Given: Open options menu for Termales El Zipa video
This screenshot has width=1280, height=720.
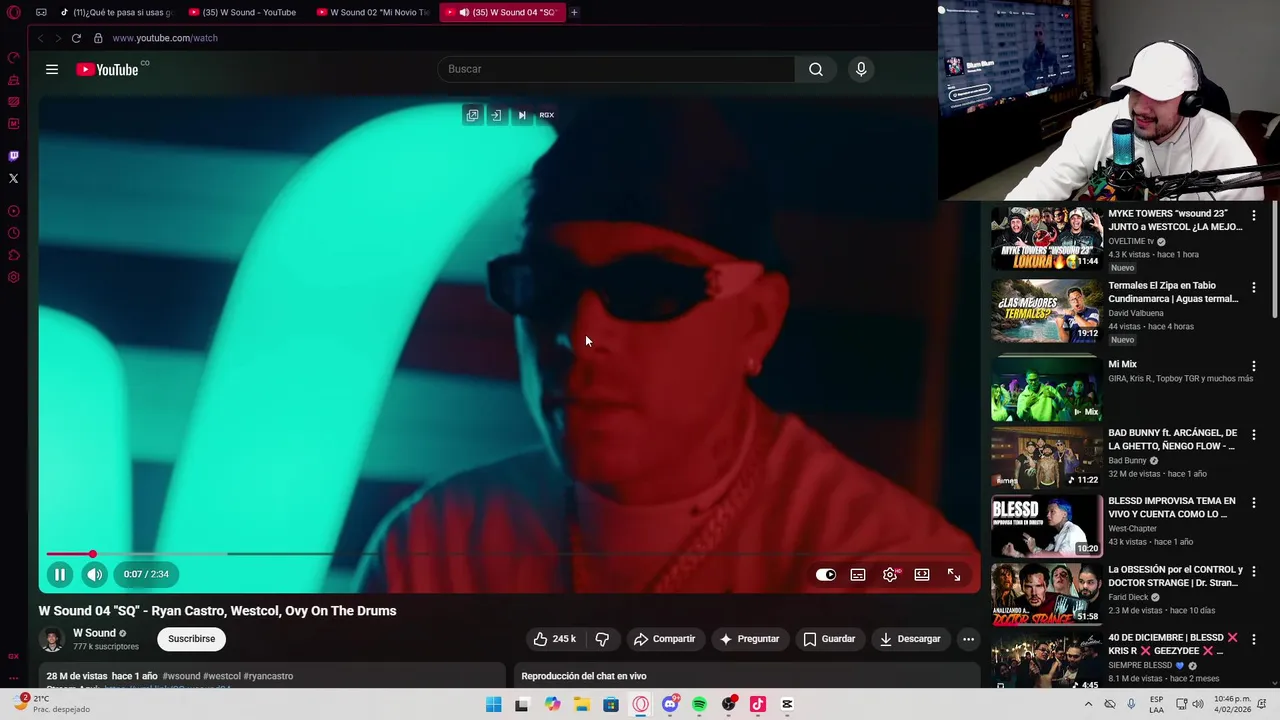Looking at the screenshot, I should coord(1254,287).
